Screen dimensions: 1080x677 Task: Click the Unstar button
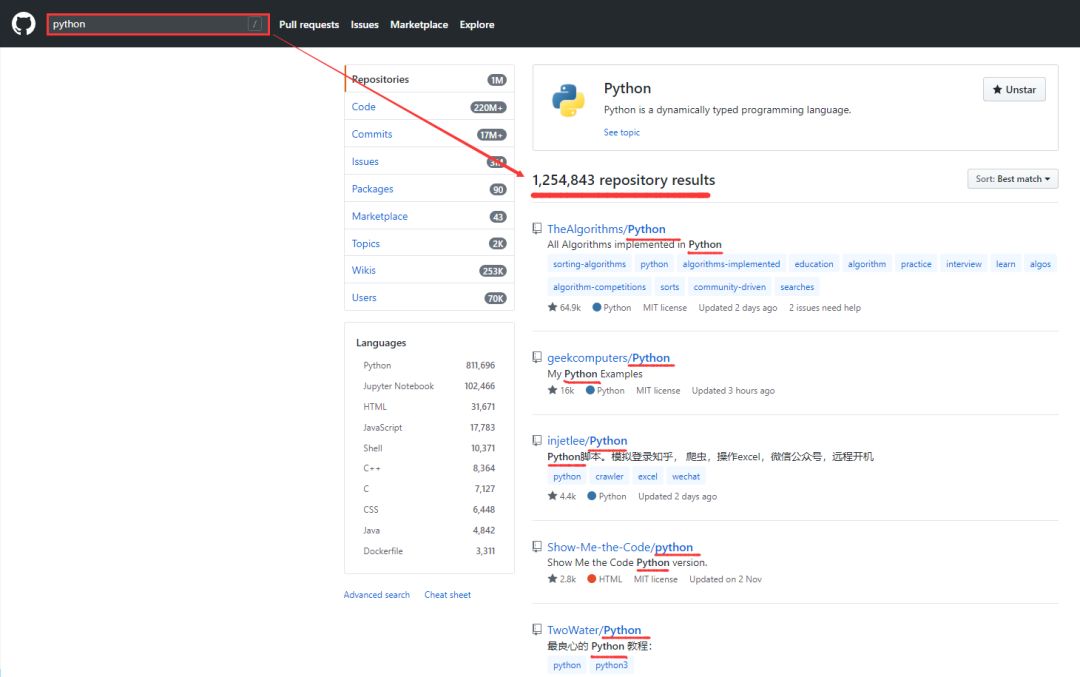tap(1014, 90)
